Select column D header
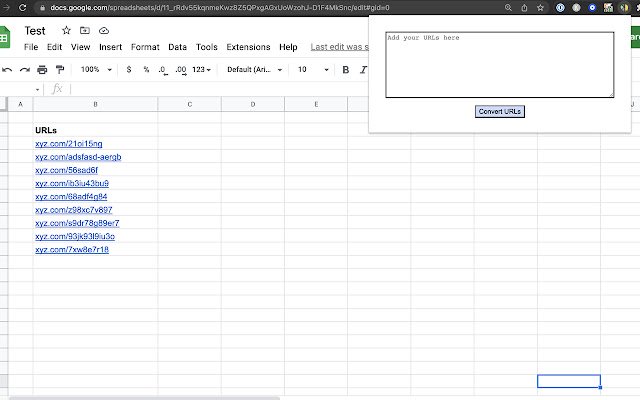The height and width of the screenshot is (400, 640). coord(253,104)
